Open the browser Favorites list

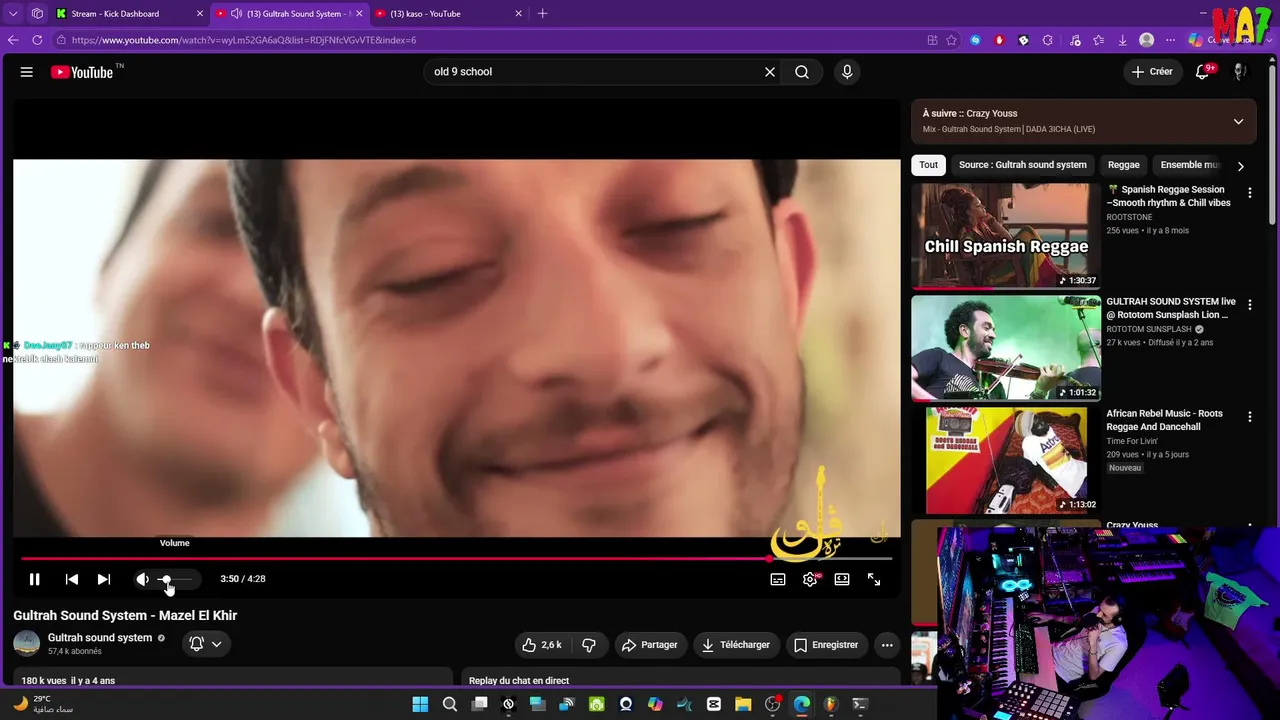1099,40
